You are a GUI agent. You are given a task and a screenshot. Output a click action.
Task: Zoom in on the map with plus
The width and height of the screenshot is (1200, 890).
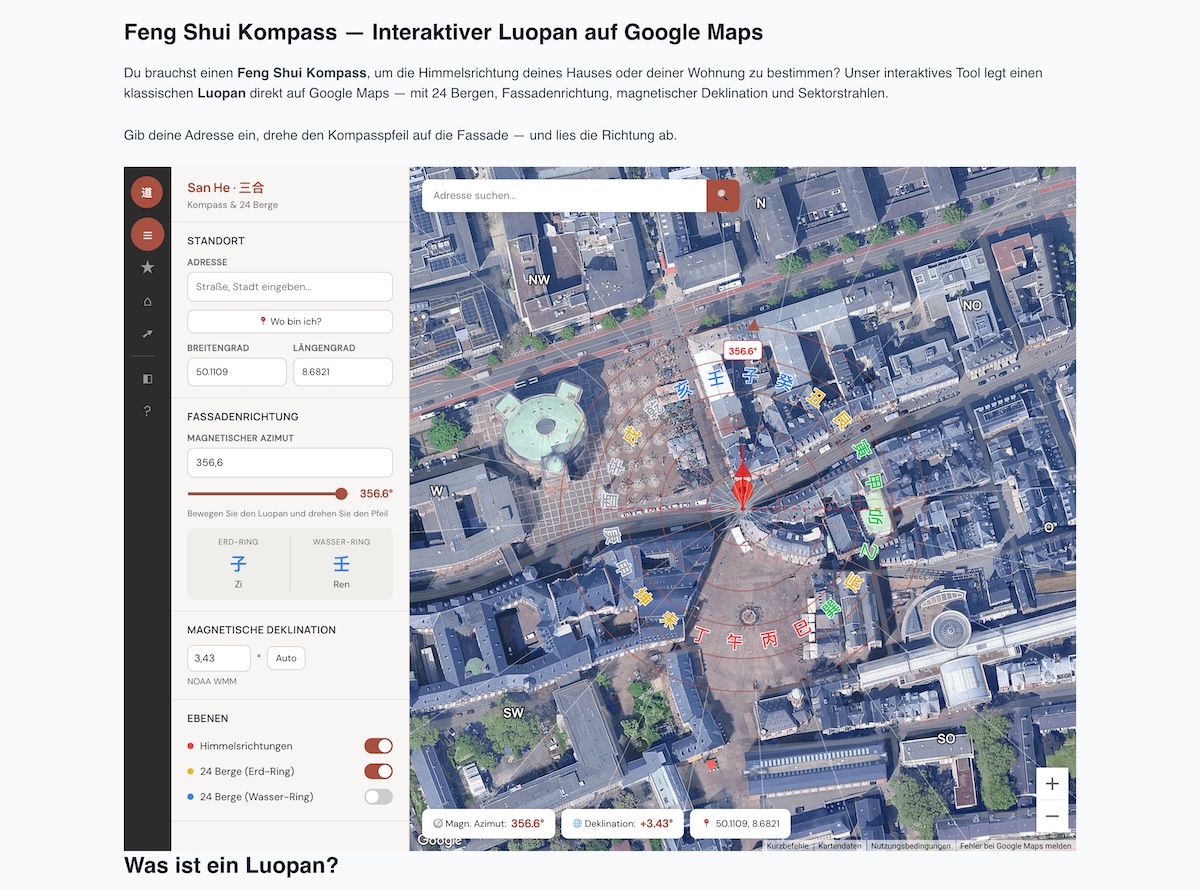pyautogui.click(x=1052, y=784)
